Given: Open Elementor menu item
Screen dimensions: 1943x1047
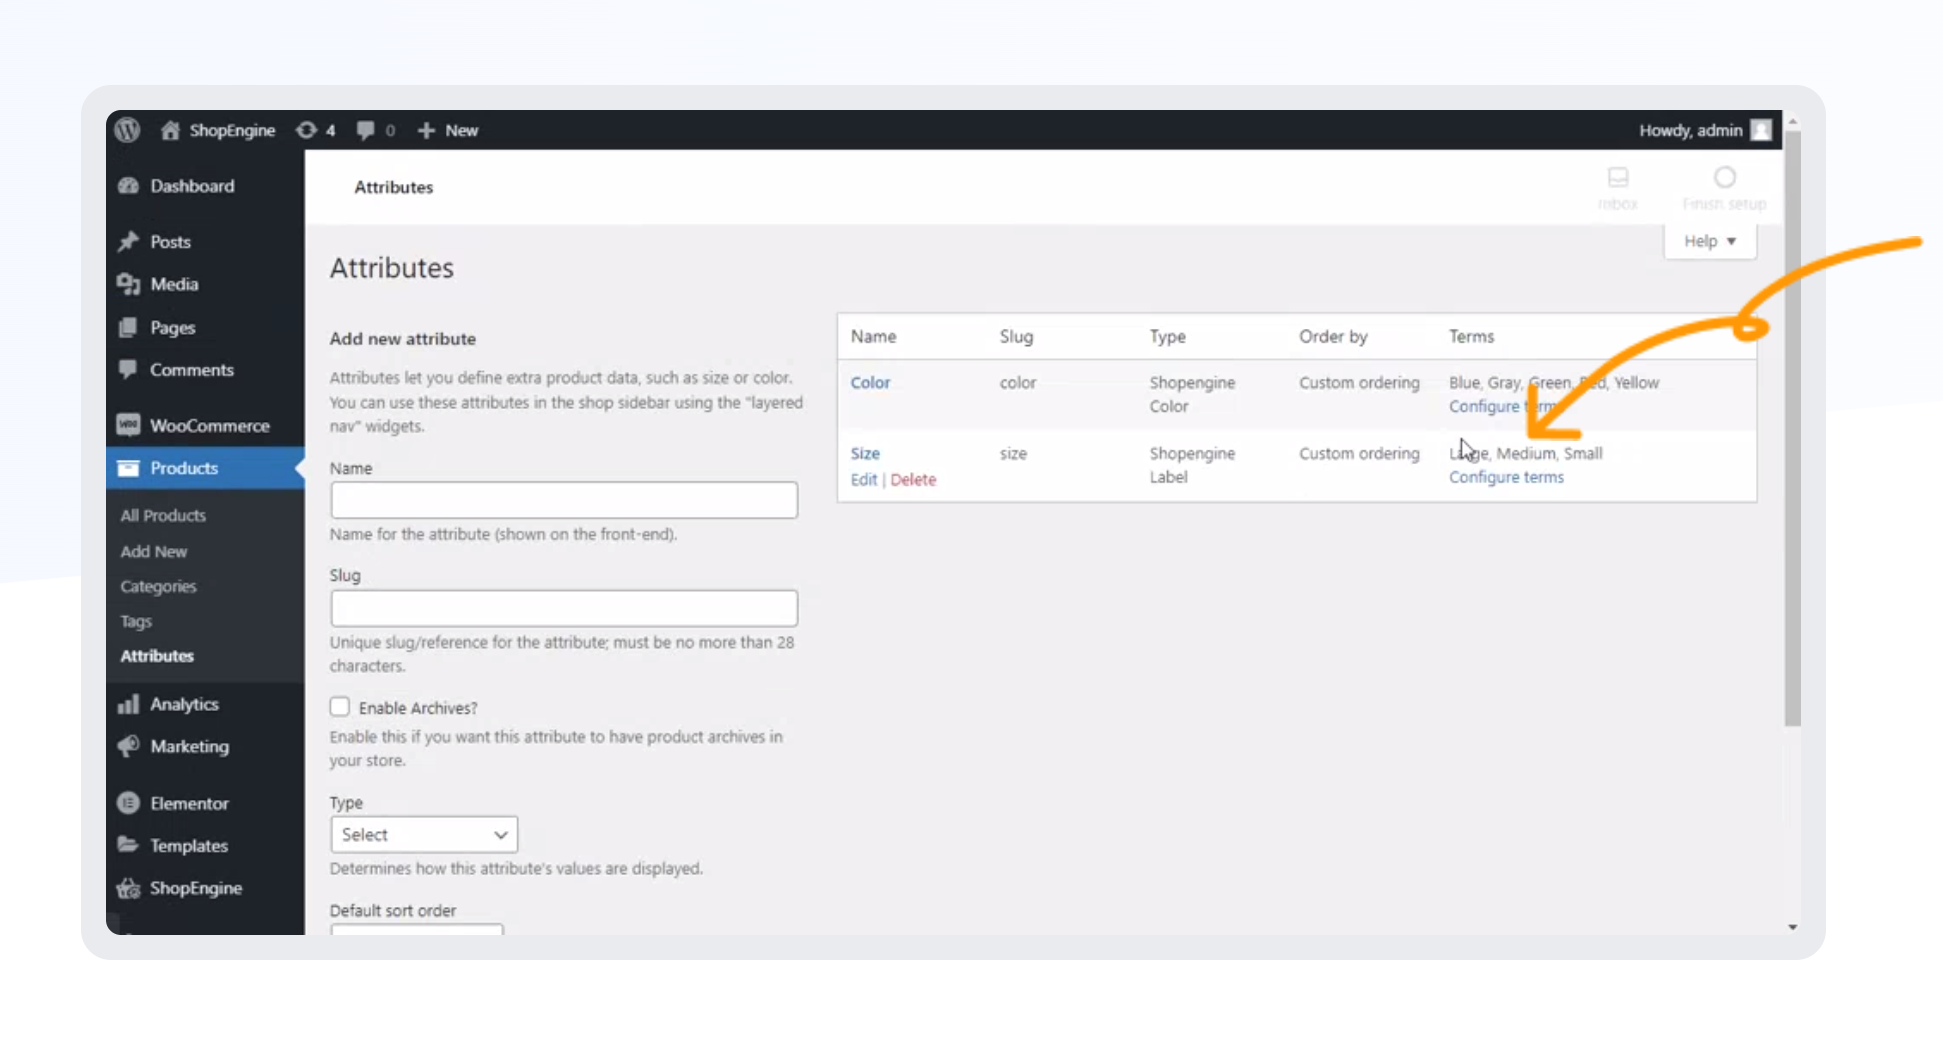Looking at the screenshot, I should pyautogui.click(x=189, y=803).
